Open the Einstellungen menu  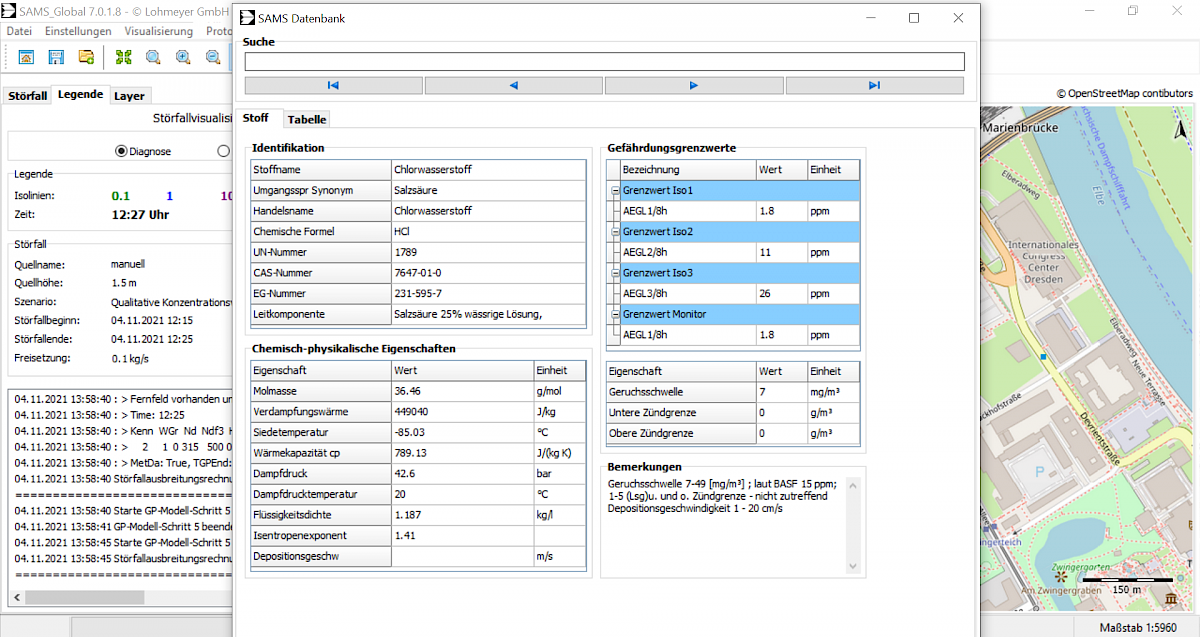[78, 31]
